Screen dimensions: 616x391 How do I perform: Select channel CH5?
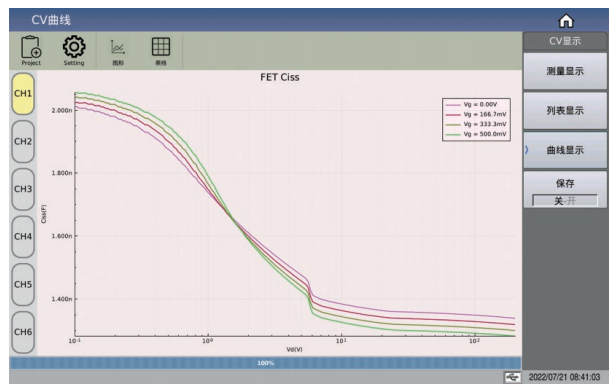pyautogui.click(x=23, y=285)
